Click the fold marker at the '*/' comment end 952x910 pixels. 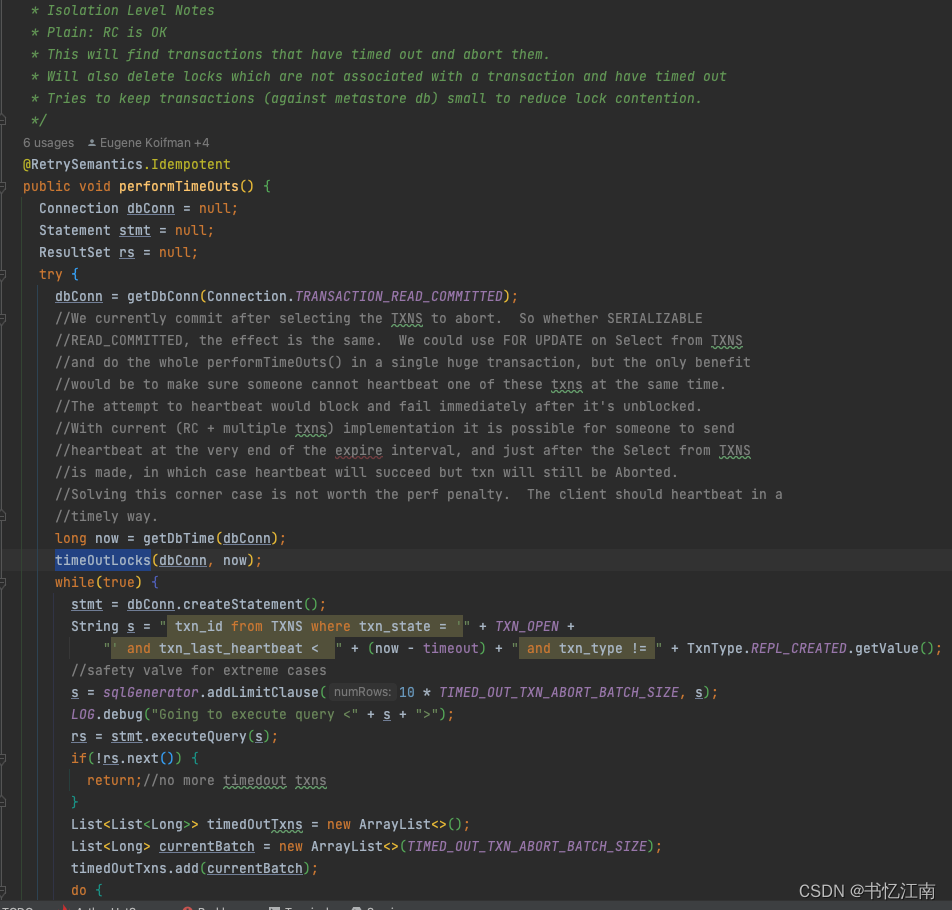pyautogui.click(x=2, y=120)
